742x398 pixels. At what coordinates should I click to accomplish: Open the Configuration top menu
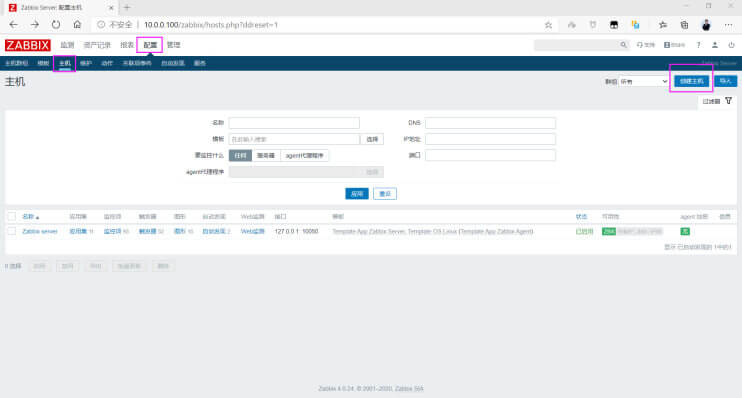[x=150, y=45]
